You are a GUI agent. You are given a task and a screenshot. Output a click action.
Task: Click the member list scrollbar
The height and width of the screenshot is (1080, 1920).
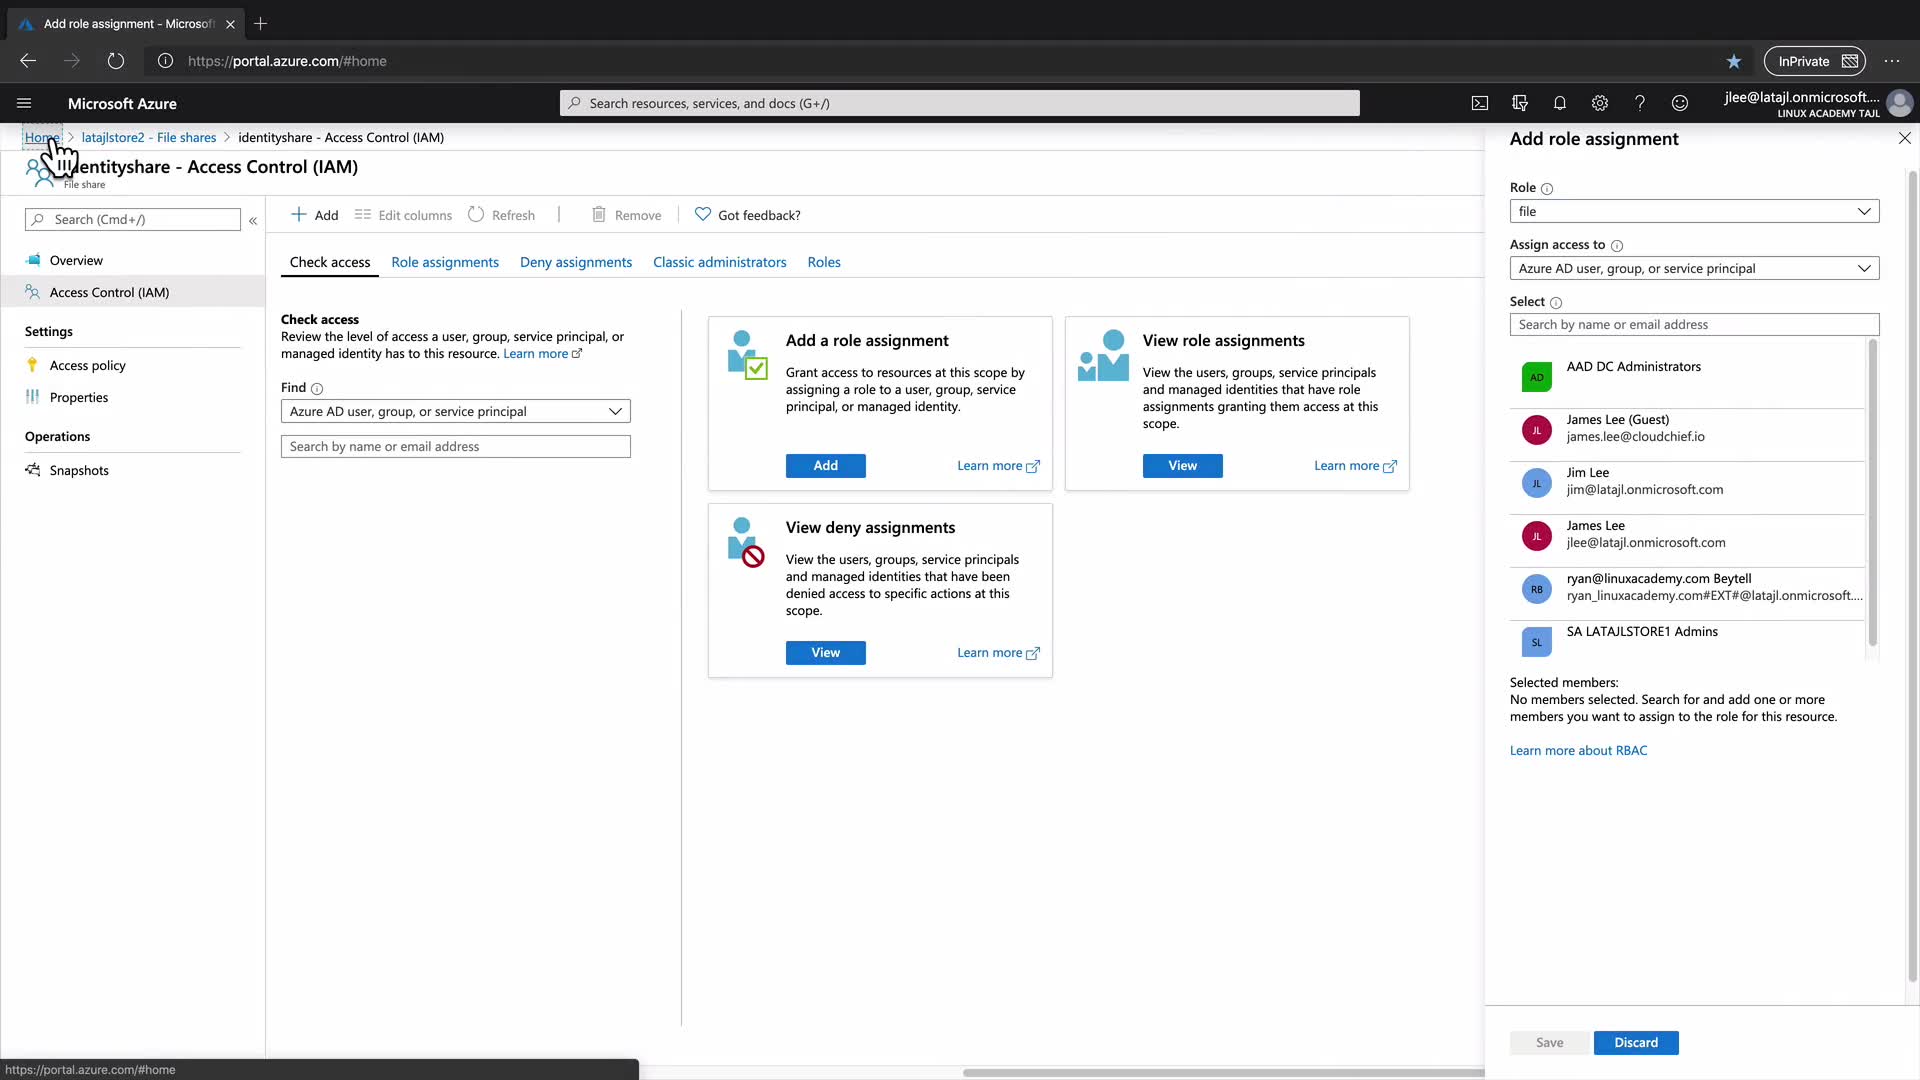pyautogui.click(x=1872, y=492)
